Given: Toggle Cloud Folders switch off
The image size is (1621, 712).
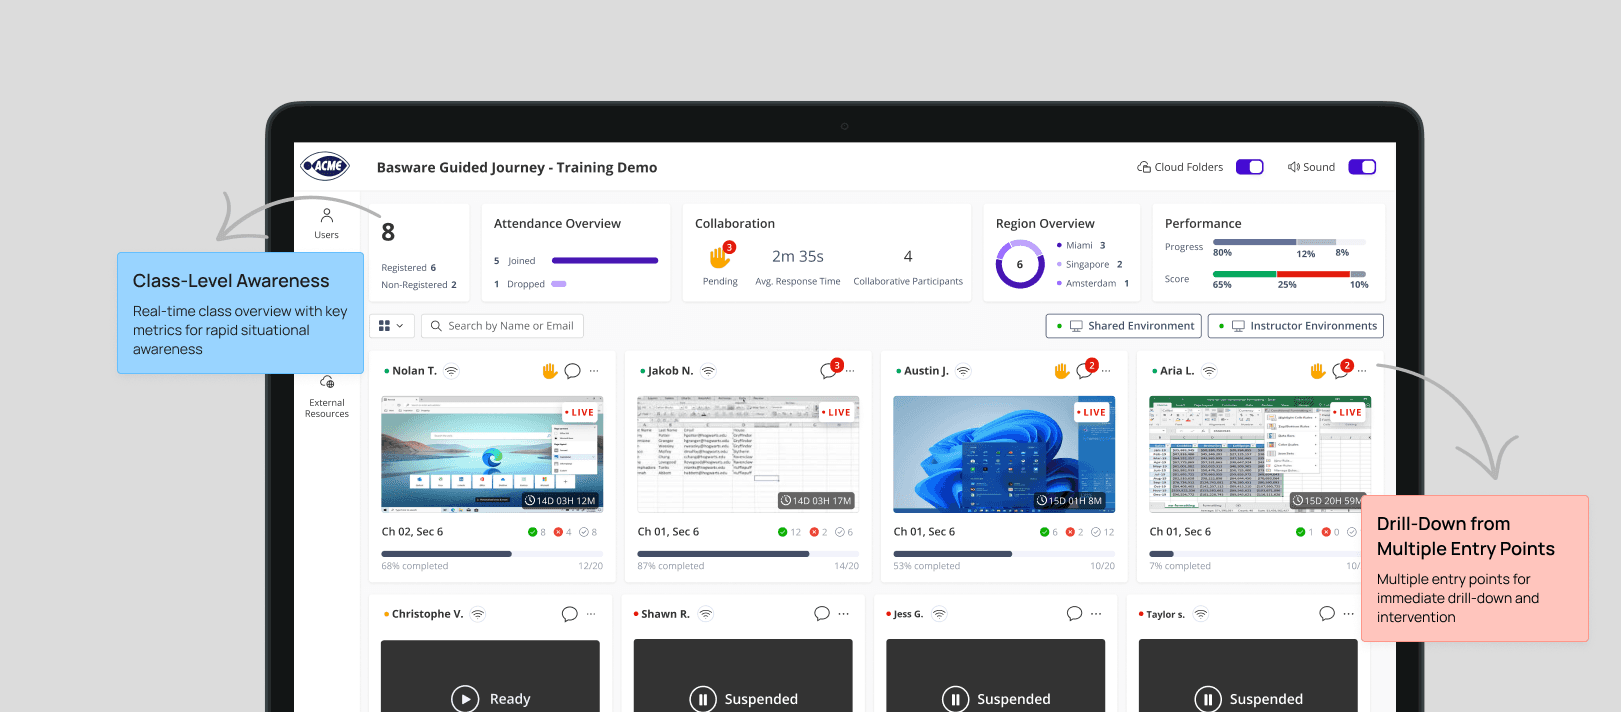Looking at the screenshot, I should pos(1250,167).
